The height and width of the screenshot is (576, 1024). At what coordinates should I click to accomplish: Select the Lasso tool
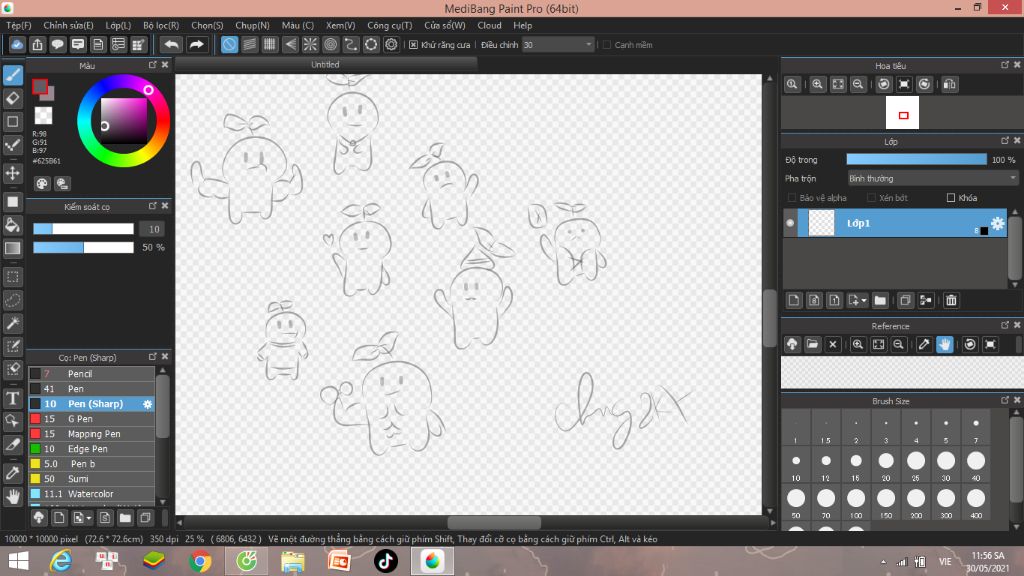tap(13, 300)
